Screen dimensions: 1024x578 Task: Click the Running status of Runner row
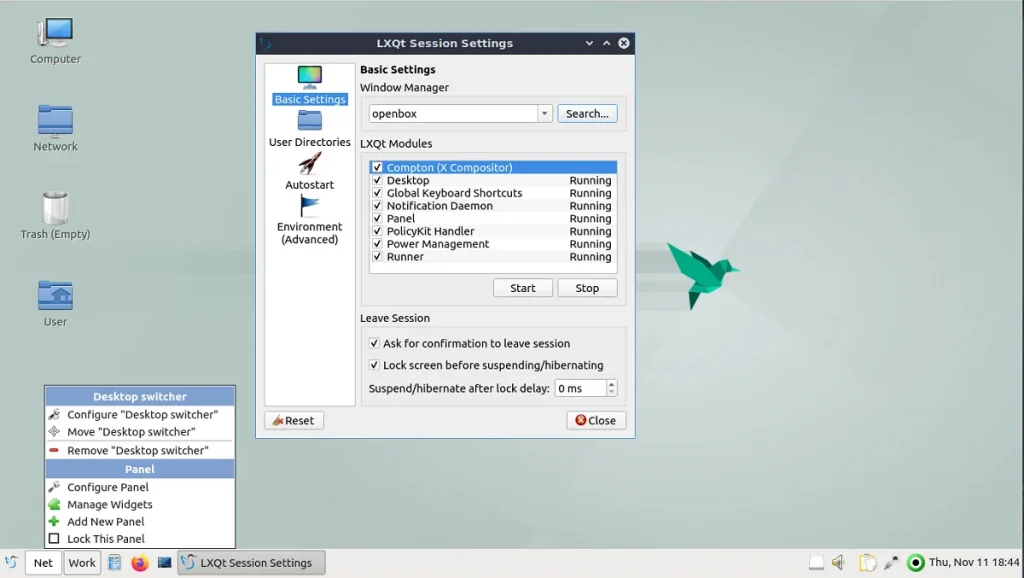click(x=590, y=257)
